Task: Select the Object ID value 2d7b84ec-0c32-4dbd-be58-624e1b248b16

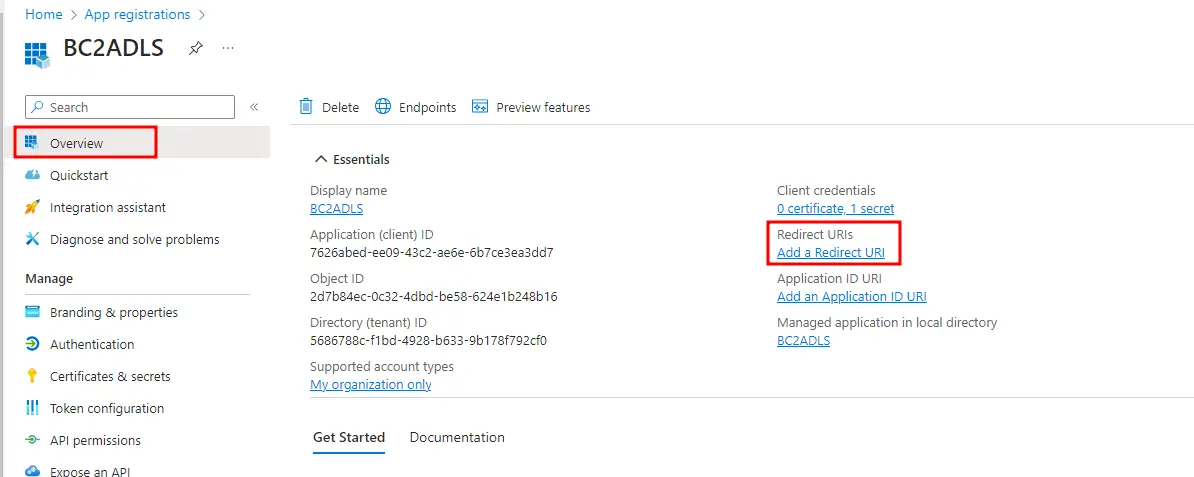Action: coord(434,297)
